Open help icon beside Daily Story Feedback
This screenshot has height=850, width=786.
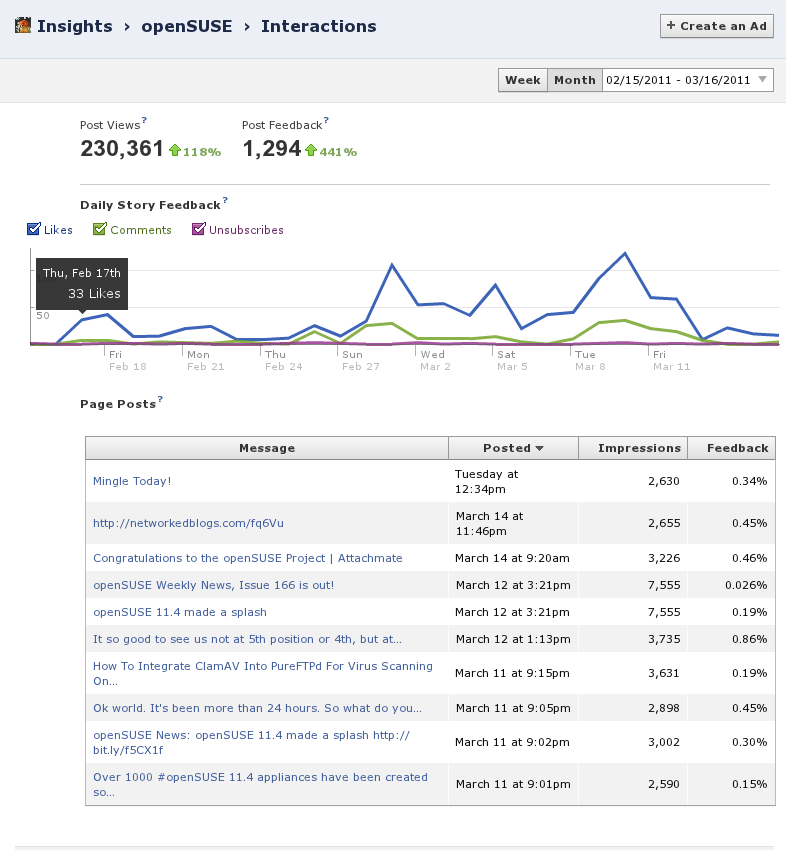225,201
